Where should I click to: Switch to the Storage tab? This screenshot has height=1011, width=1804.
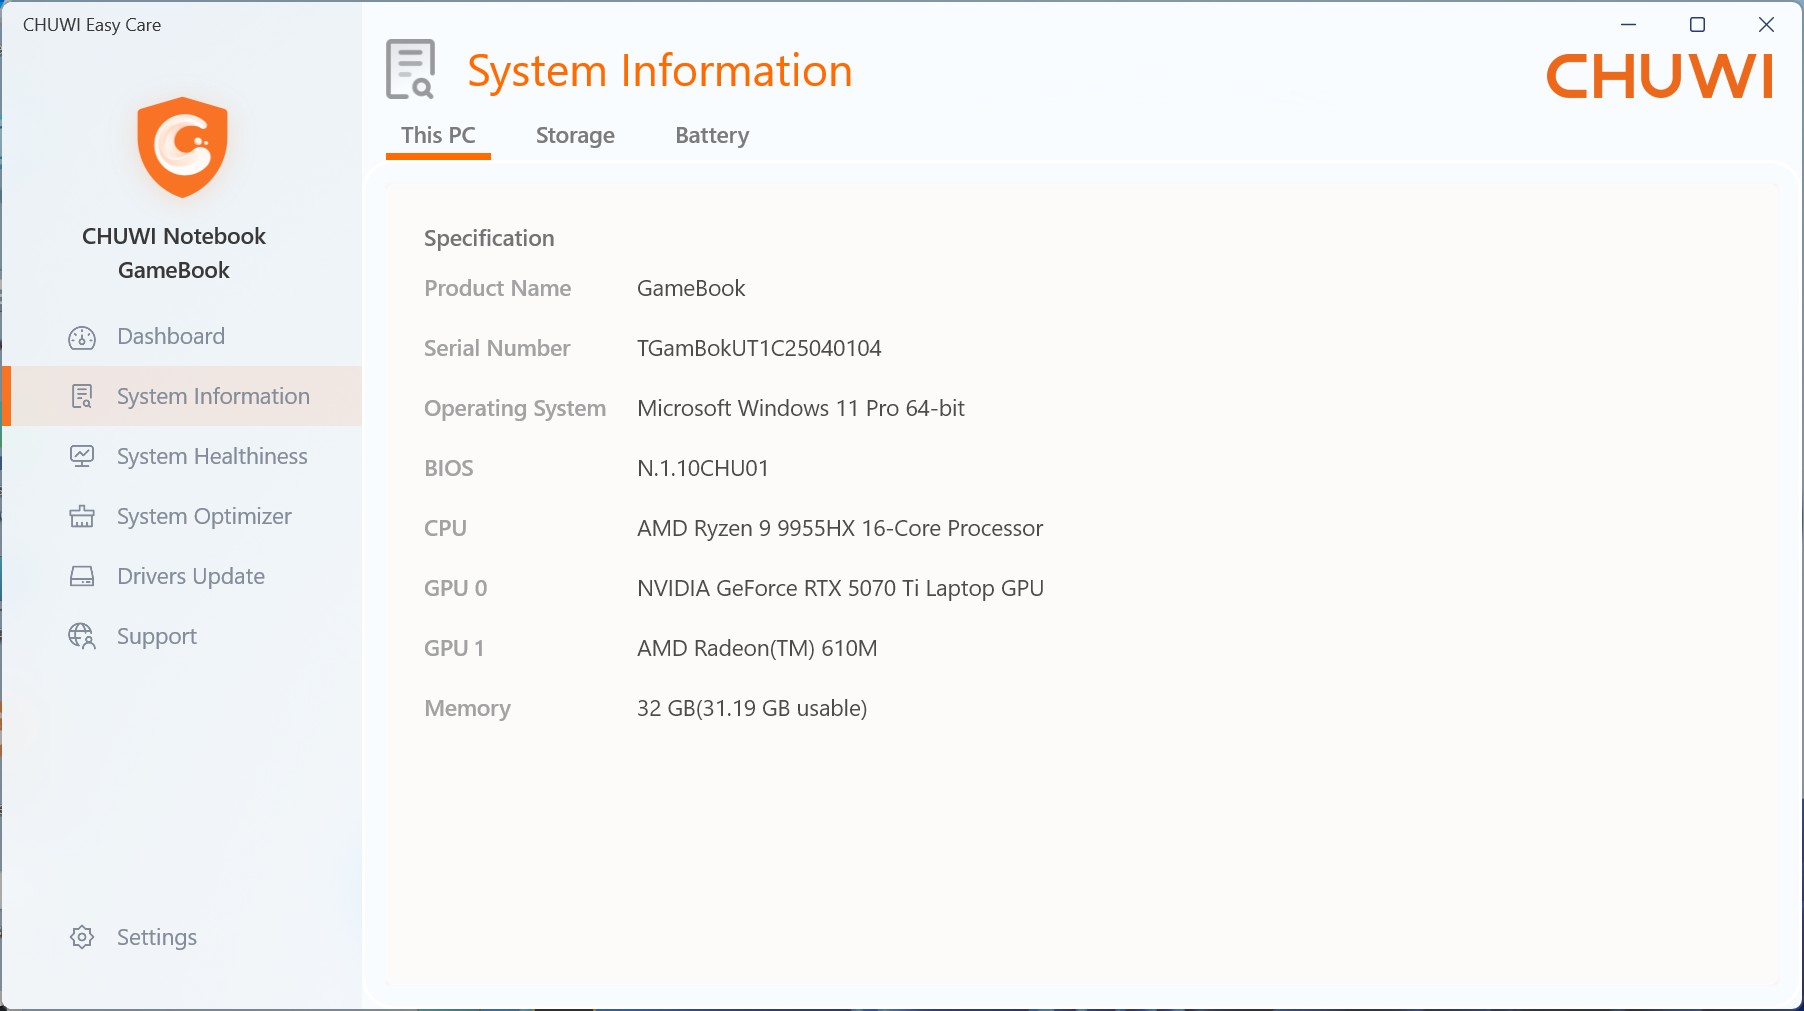click(575, 136)
